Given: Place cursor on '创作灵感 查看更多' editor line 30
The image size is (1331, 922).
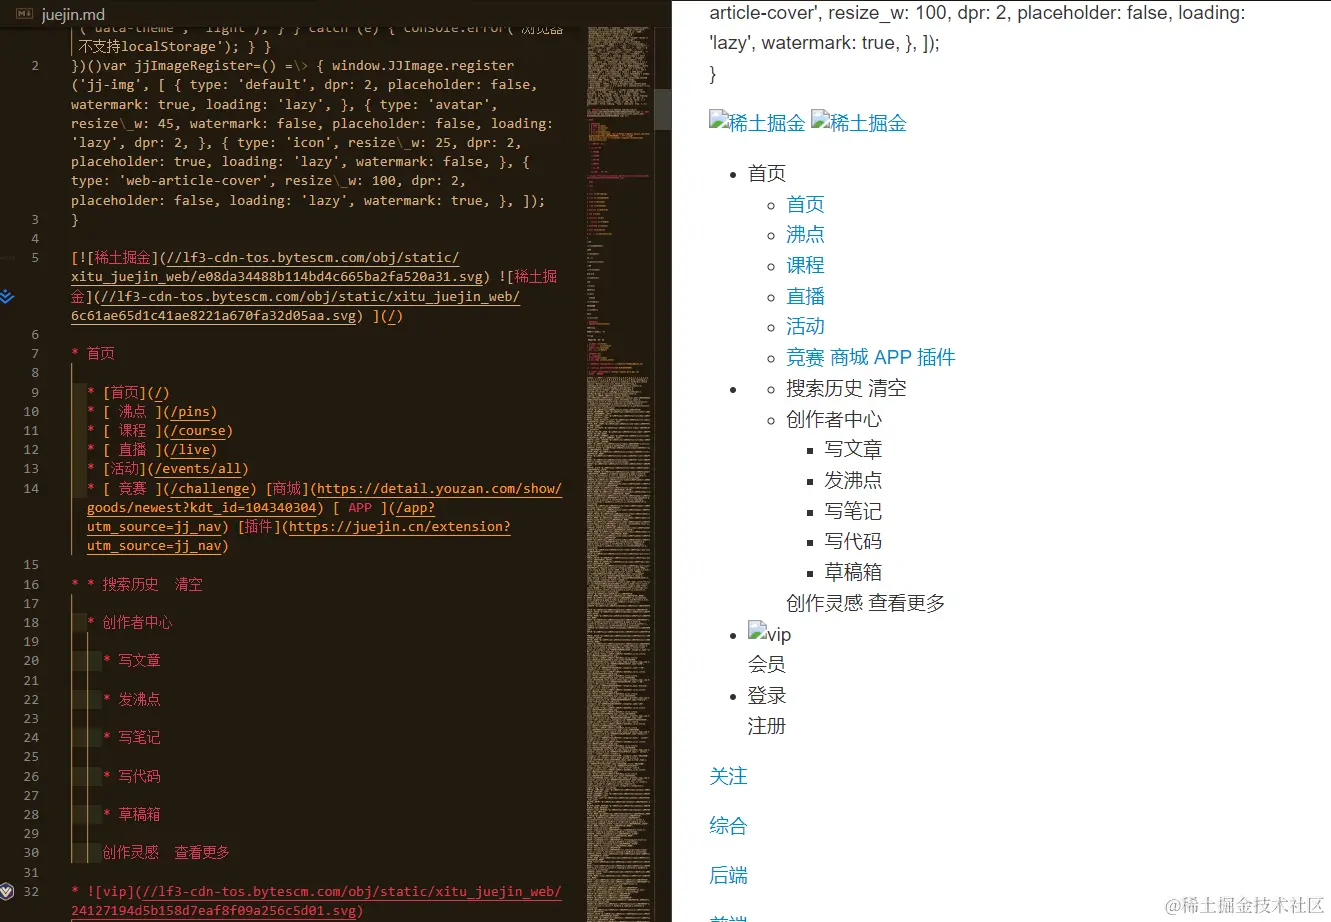Looking at the screenshot, I should pyautogui.click(x=166, y=852).
